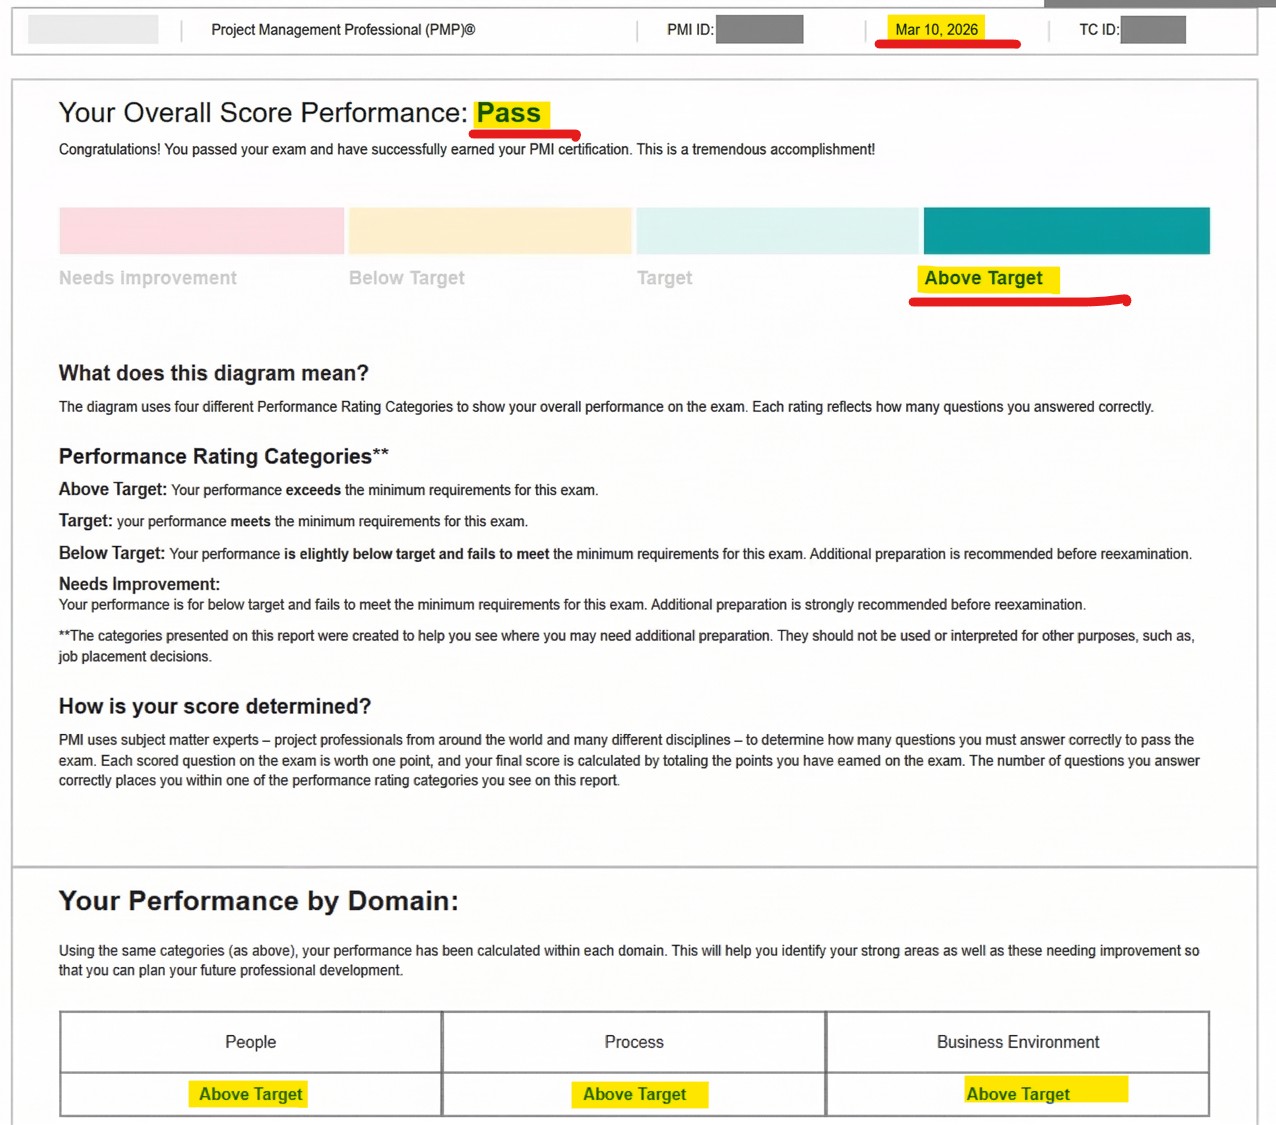Click the Project Management Professional (PMP) header text
1276x1125 pixels.
pos(343,30)
